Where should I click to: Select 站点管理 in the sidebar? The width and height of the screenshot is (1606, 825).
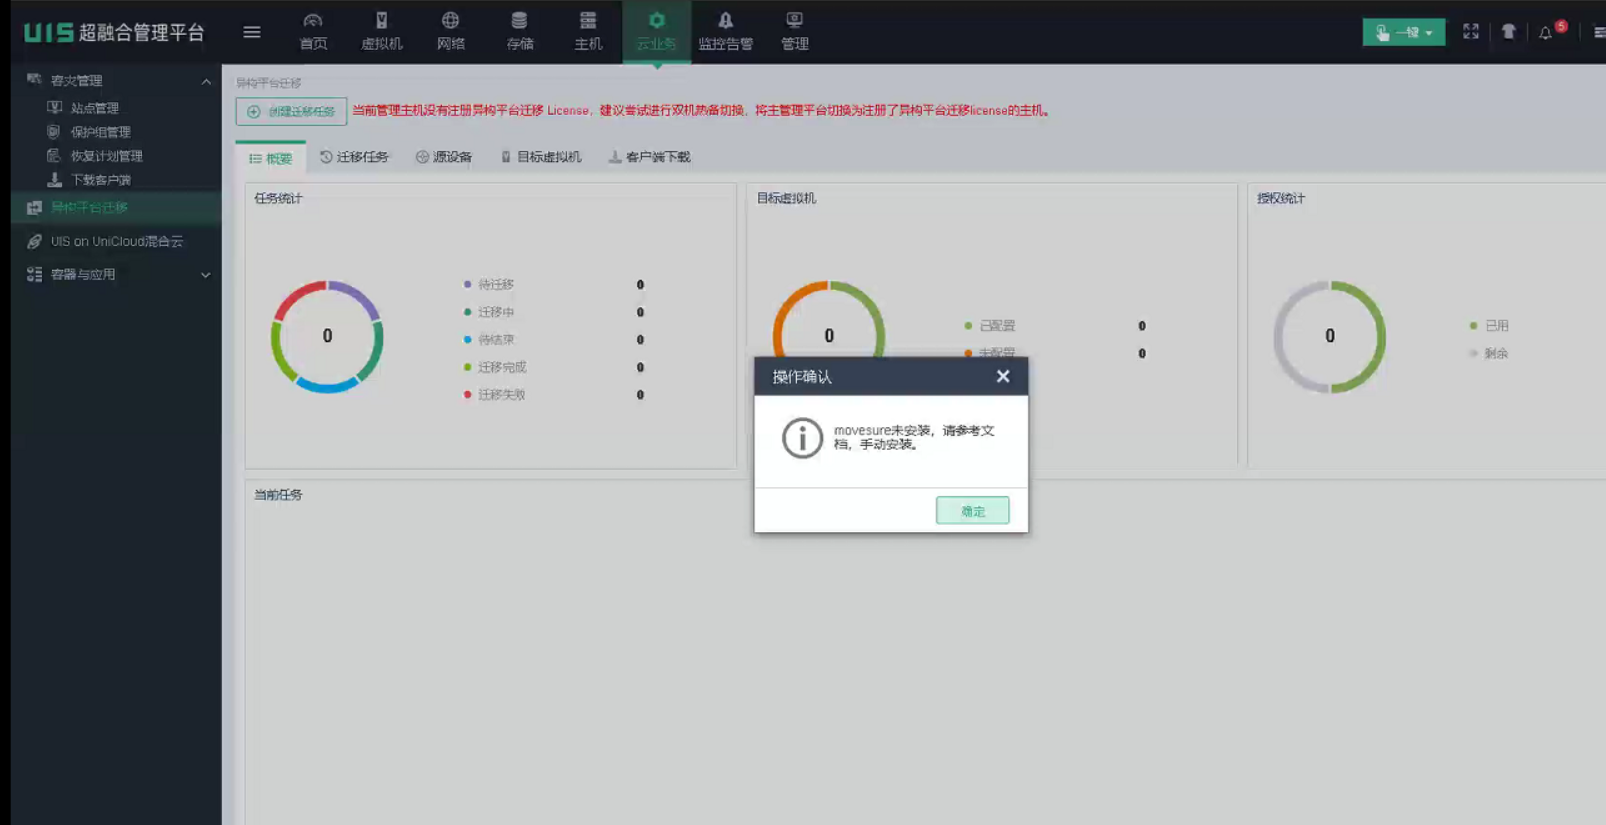coord(94,108)
